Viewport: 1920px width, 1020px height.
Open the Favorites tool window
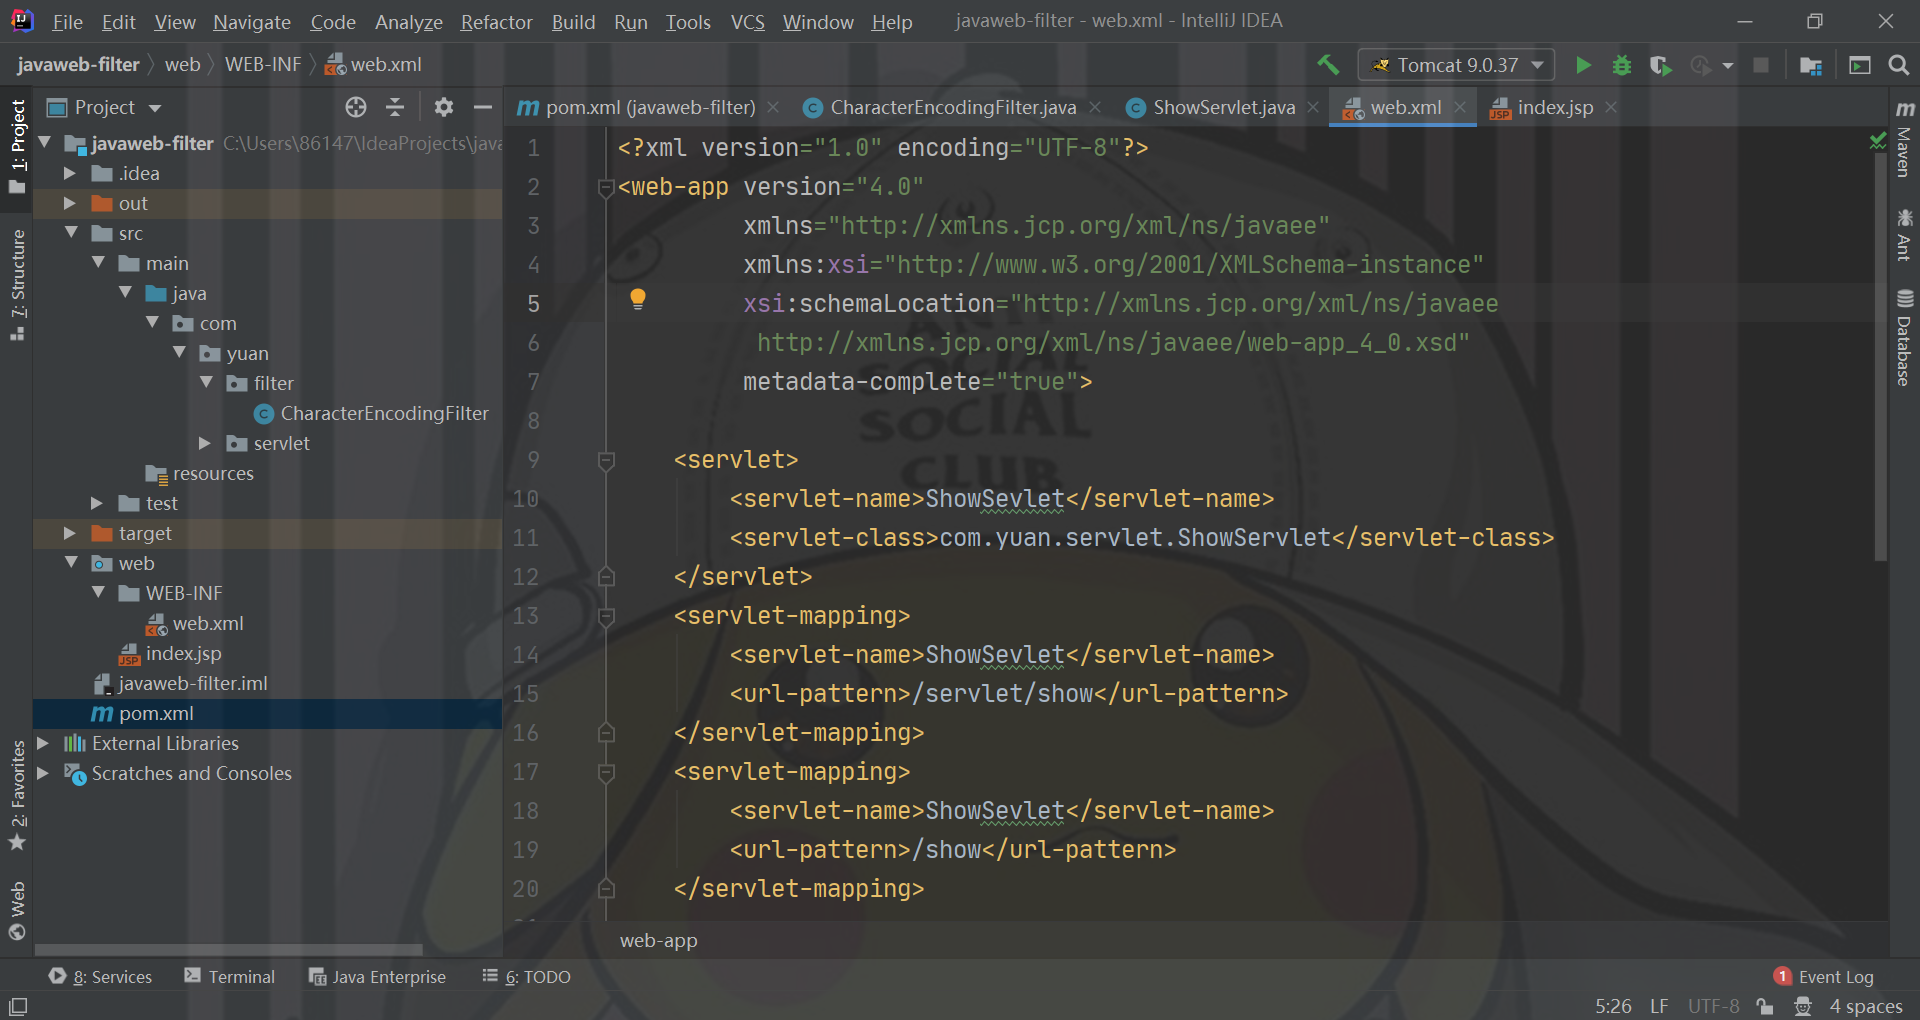point(17,795)
